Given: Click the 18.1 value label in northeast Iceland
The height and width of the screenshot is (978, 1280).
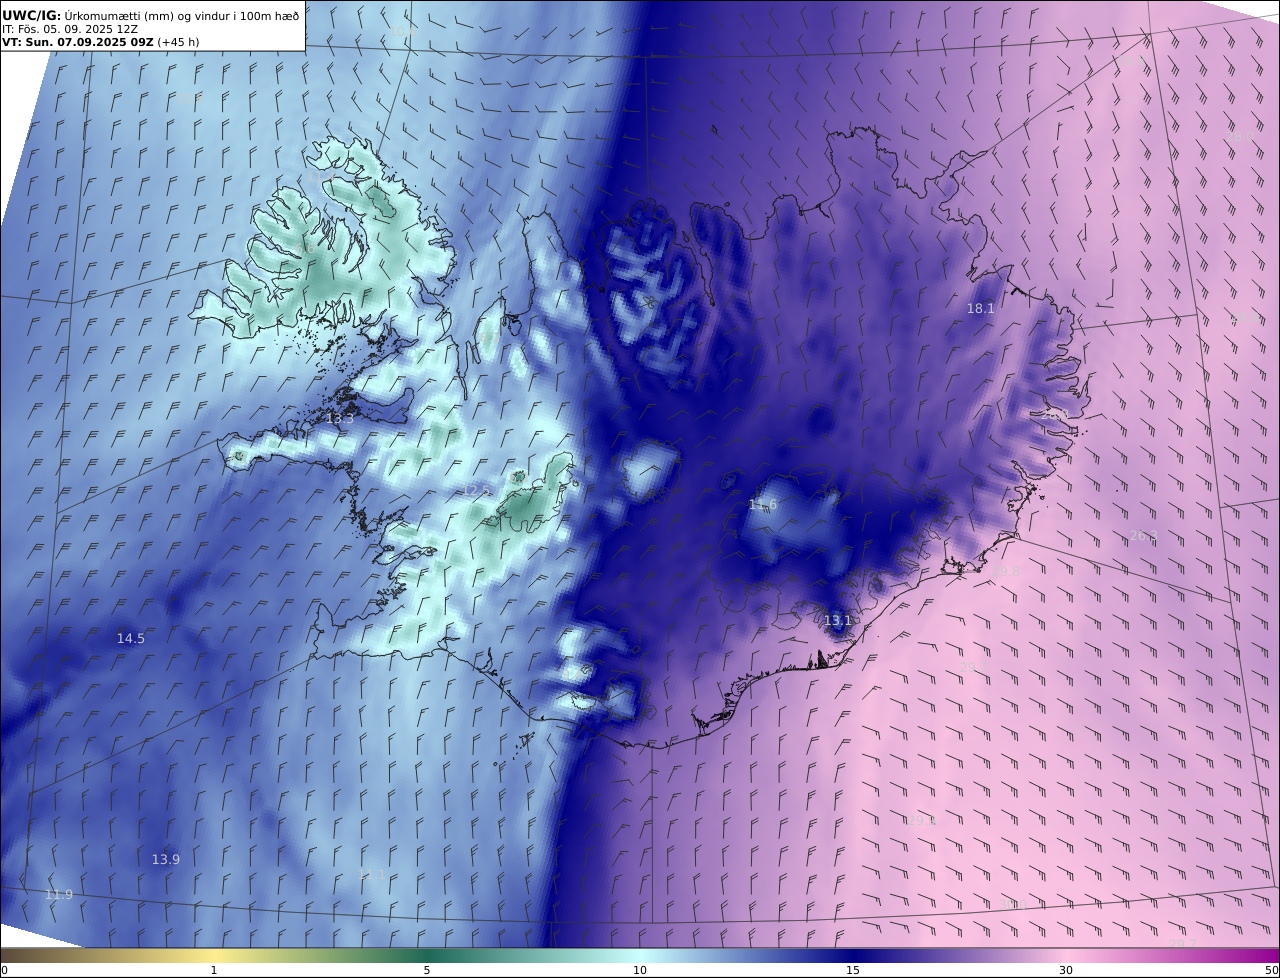Looking at the screenshot, I should (980, 308).
